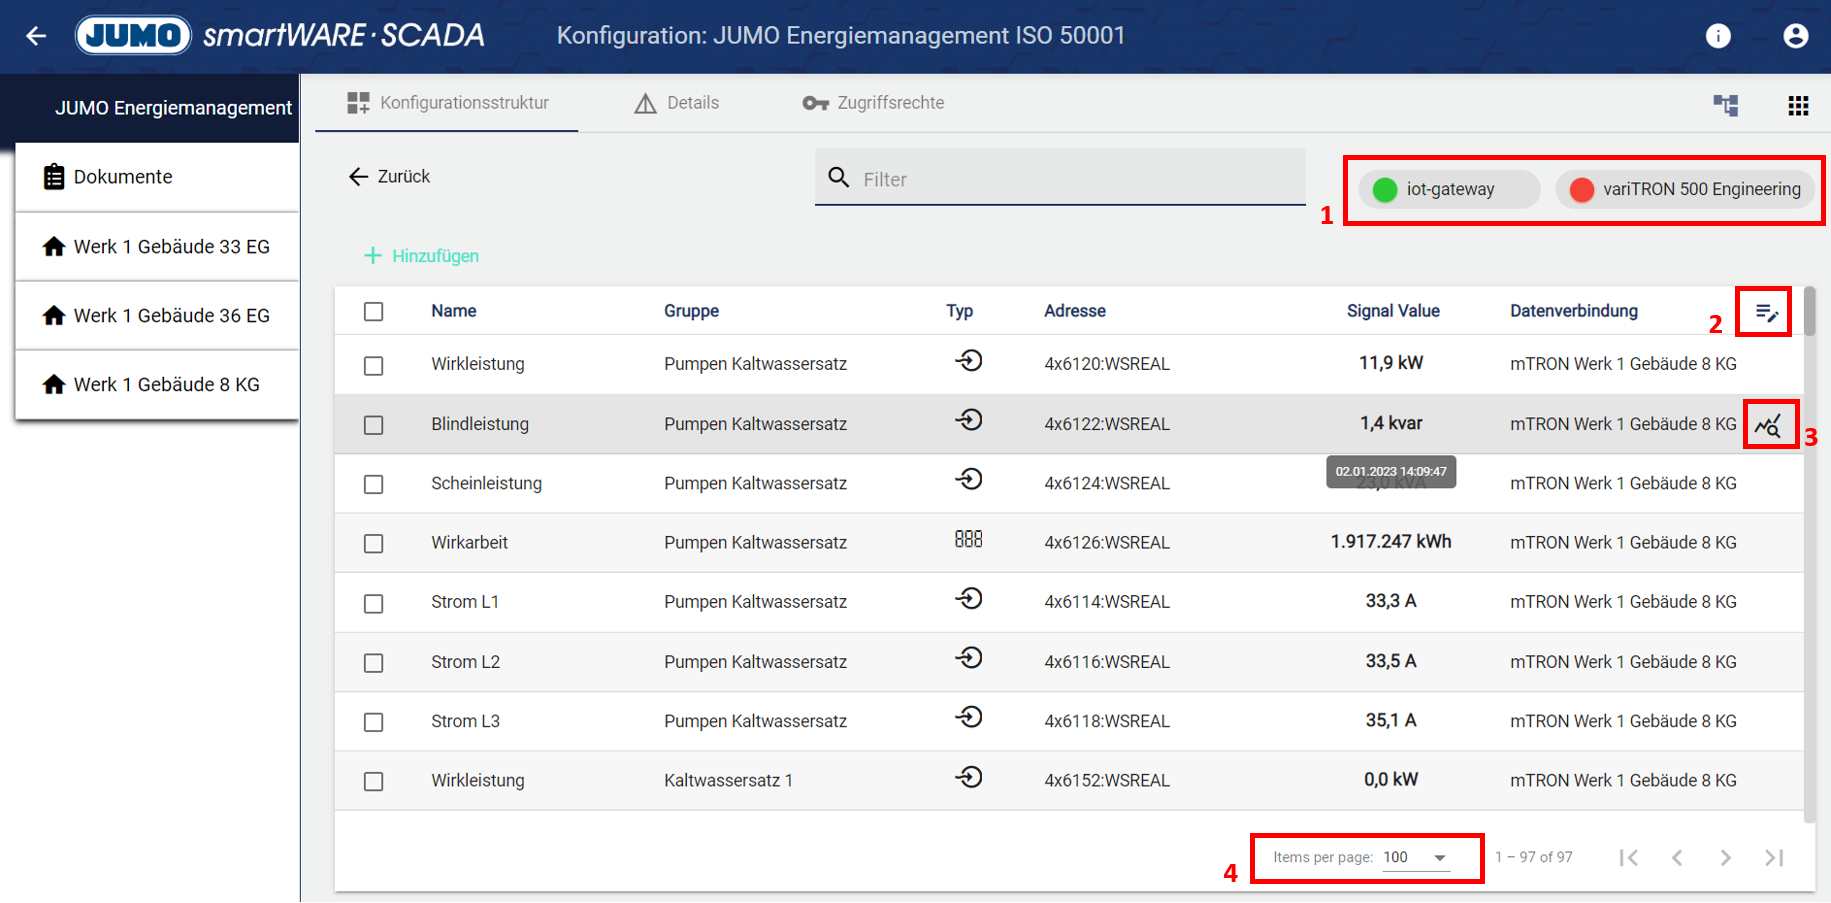Click the Zurück back button
Screen dimensions: 1831x903
[x=389, y=177]
